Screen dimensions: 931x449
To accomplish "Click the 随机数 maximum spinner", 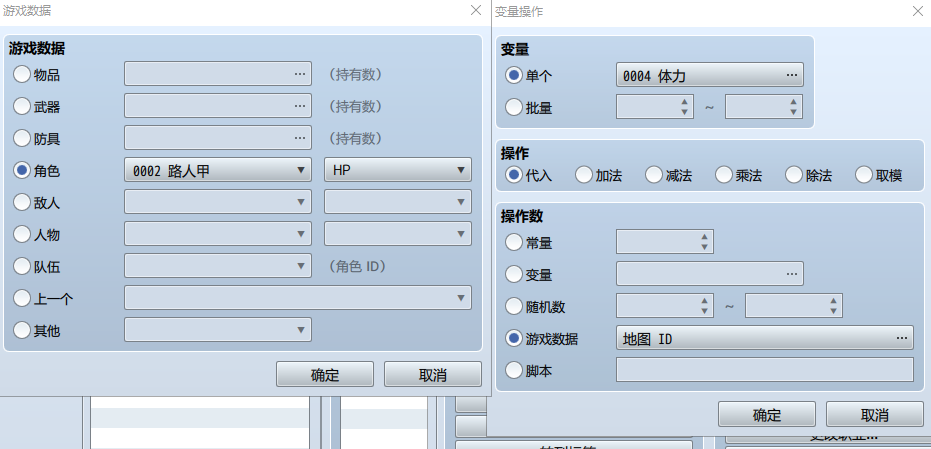I will coord(794,306).
